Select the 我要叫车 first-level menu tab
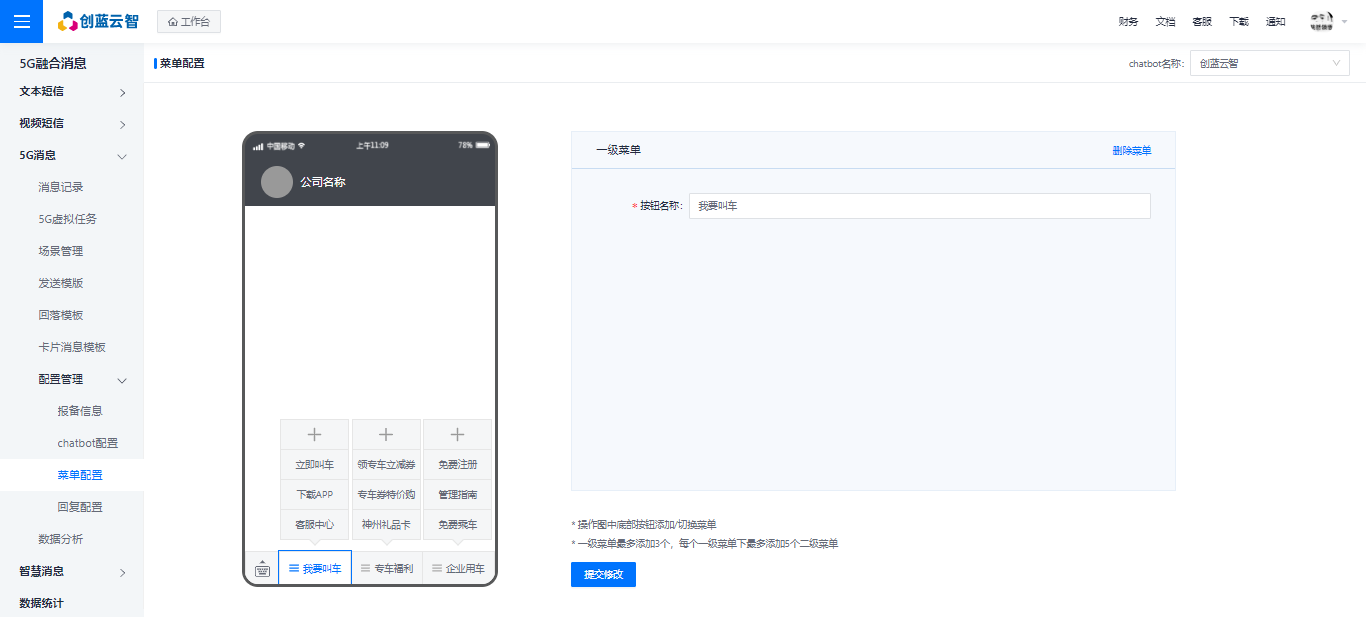Screen dimensions: 1366x617 coord(315,568)
